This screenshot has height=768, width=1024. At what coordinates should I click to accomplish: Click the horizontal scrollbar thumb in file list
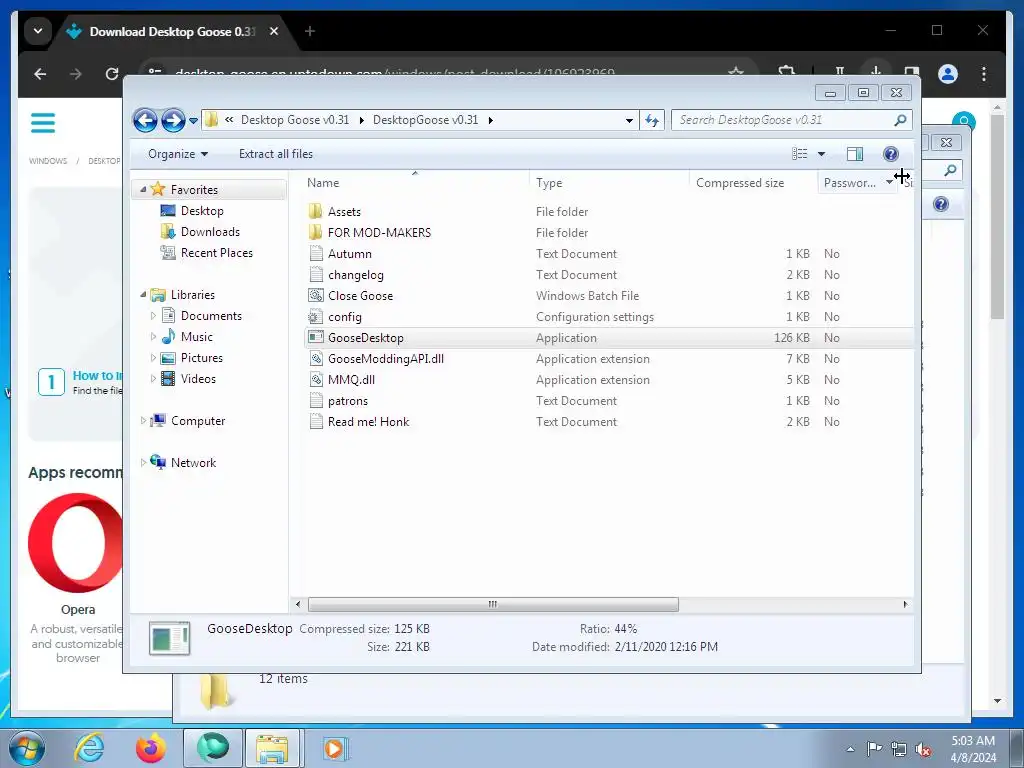click(493, 604)
